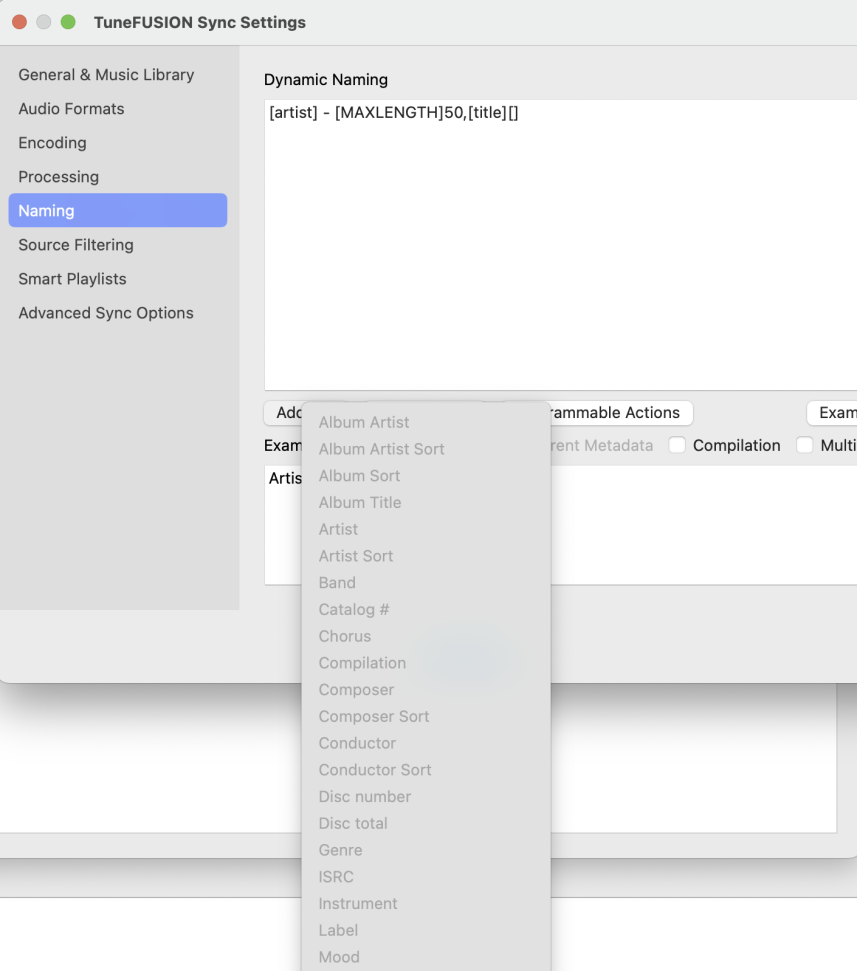Screen dimensions: 857x971
Task: Switch to Smart Playlists pane
Action: (118, 279)
